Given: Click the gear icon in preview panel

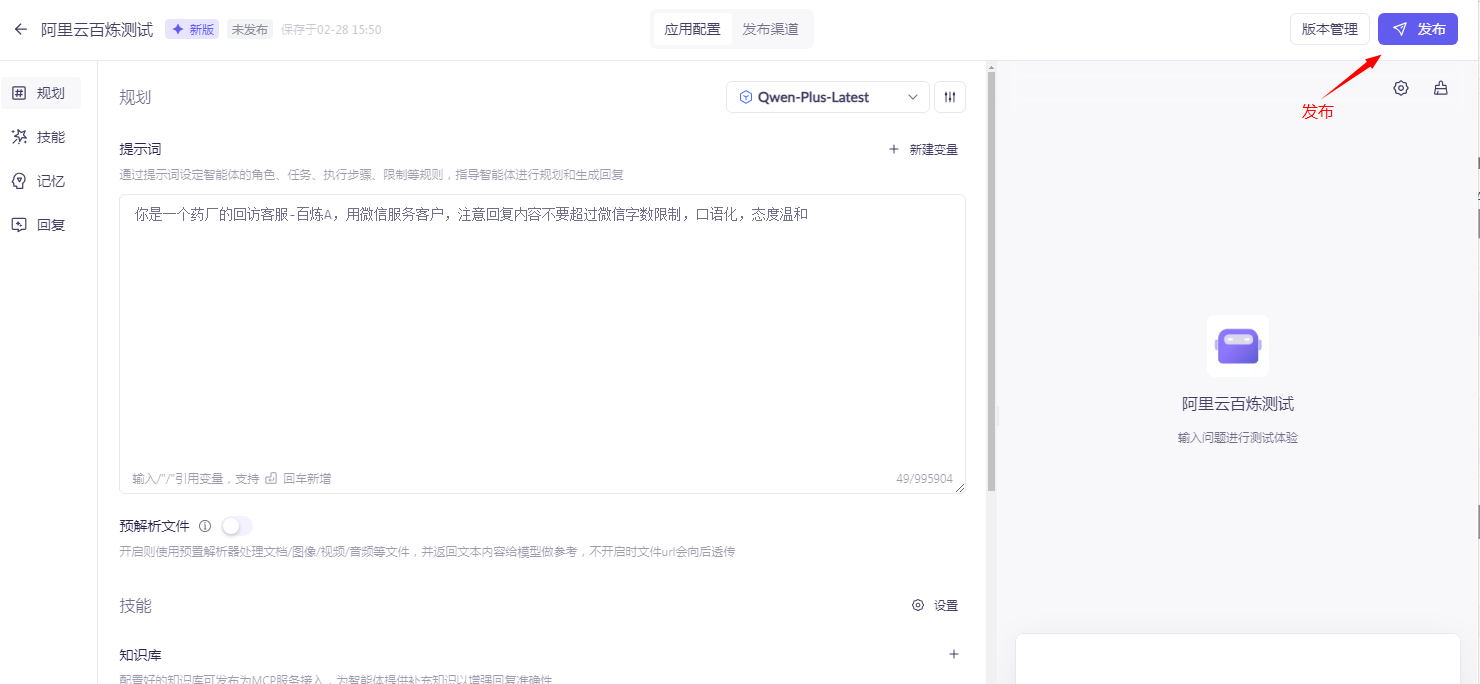Looking at the screenshot, I should [x=1401, y=88].
